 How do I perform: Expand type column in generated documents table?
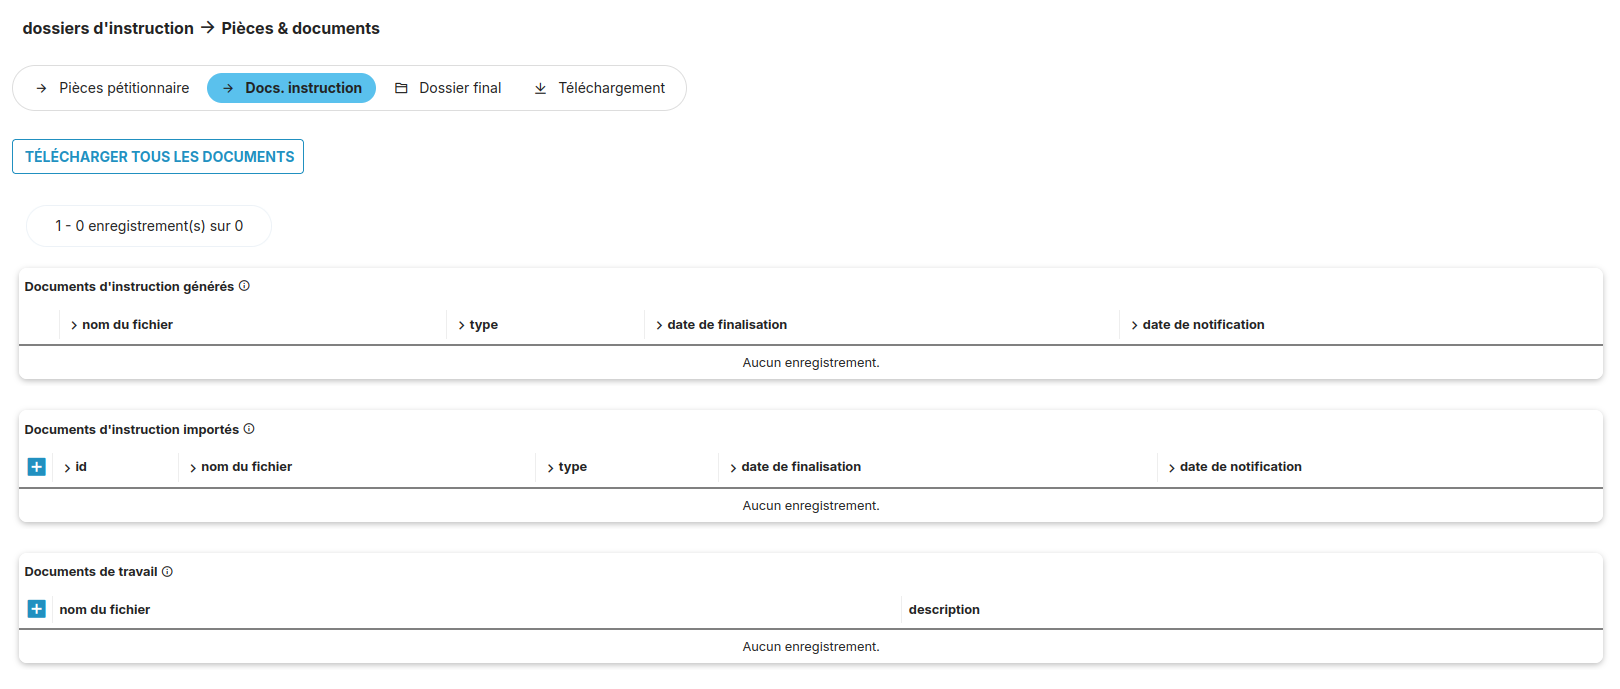461,325
